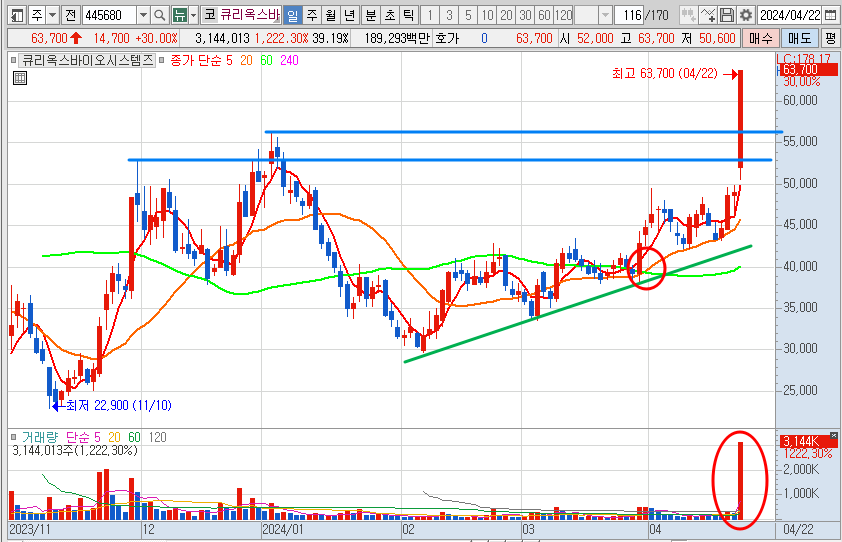Open the calendar date picker icon

point(830,15)
